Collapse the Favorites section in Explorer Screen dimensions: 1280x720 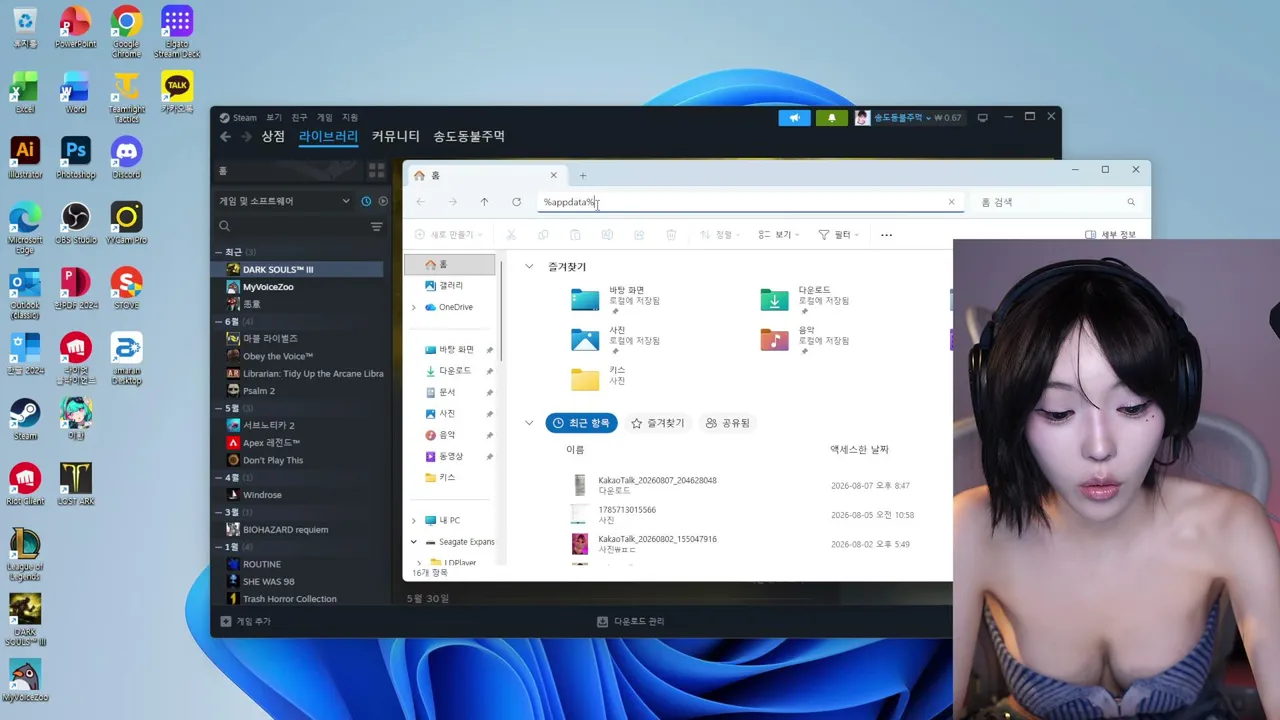click(529, 267)
